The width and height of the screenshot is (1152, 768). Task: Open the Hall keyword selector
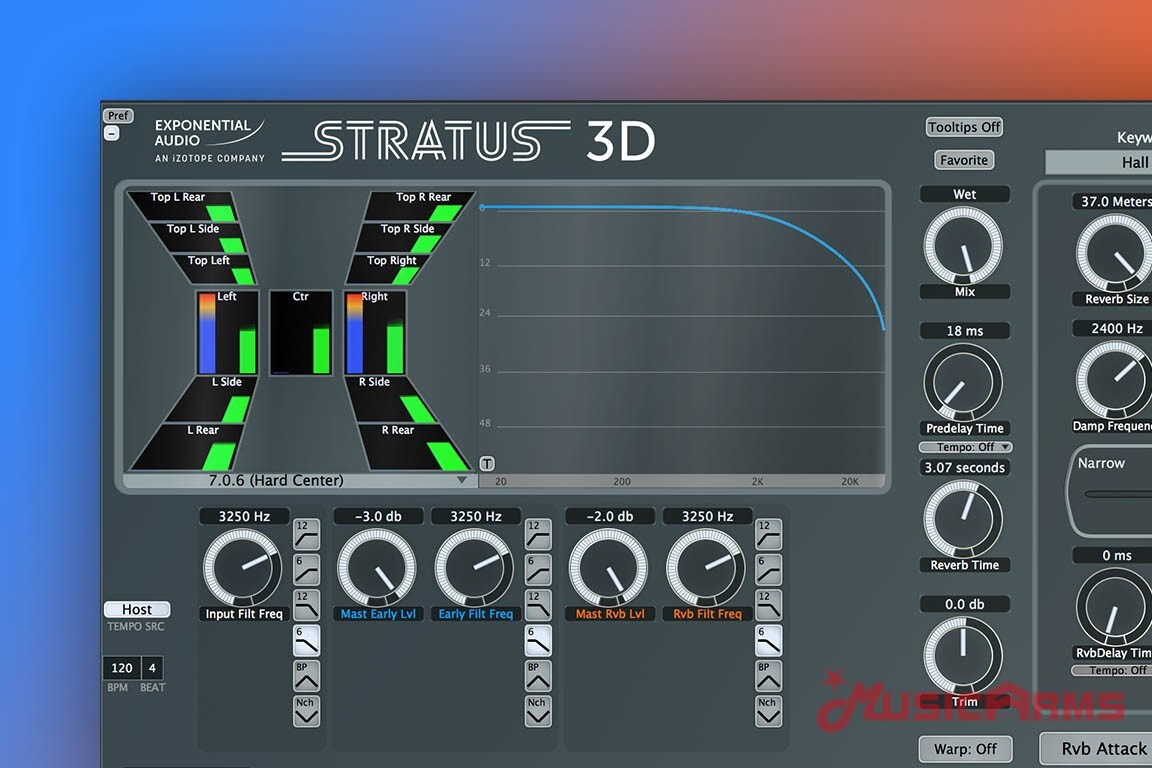click(x=1100, y=162)
